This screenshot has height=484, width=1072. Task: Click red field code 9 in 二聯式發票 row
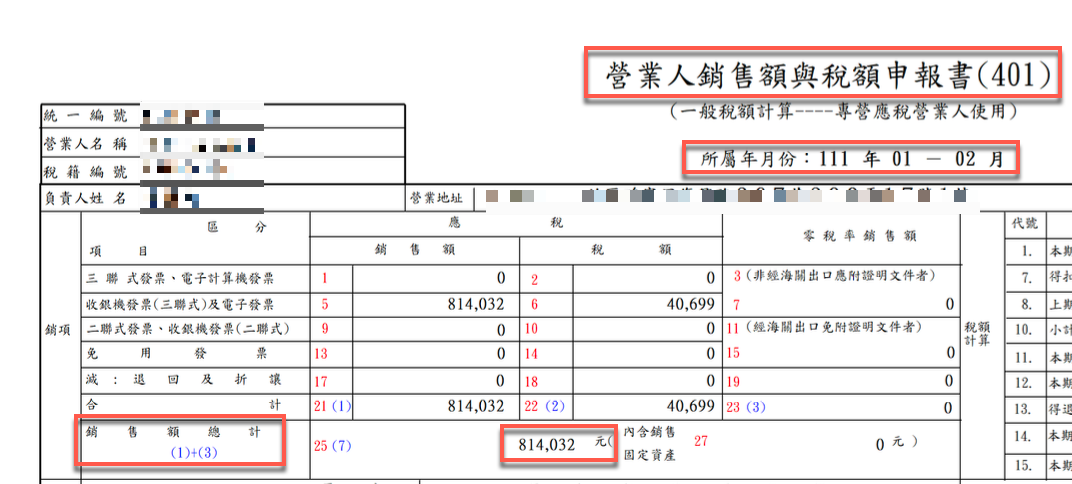click(325, 330)
